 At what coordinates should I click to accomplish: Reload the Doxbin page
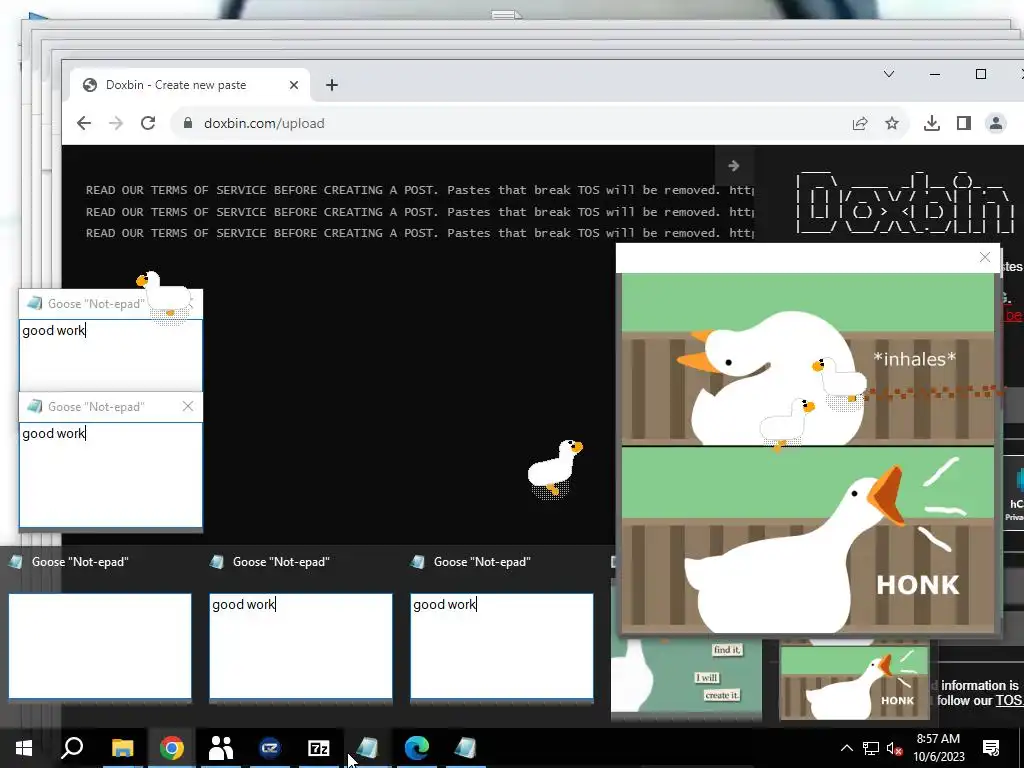[148, 123]
